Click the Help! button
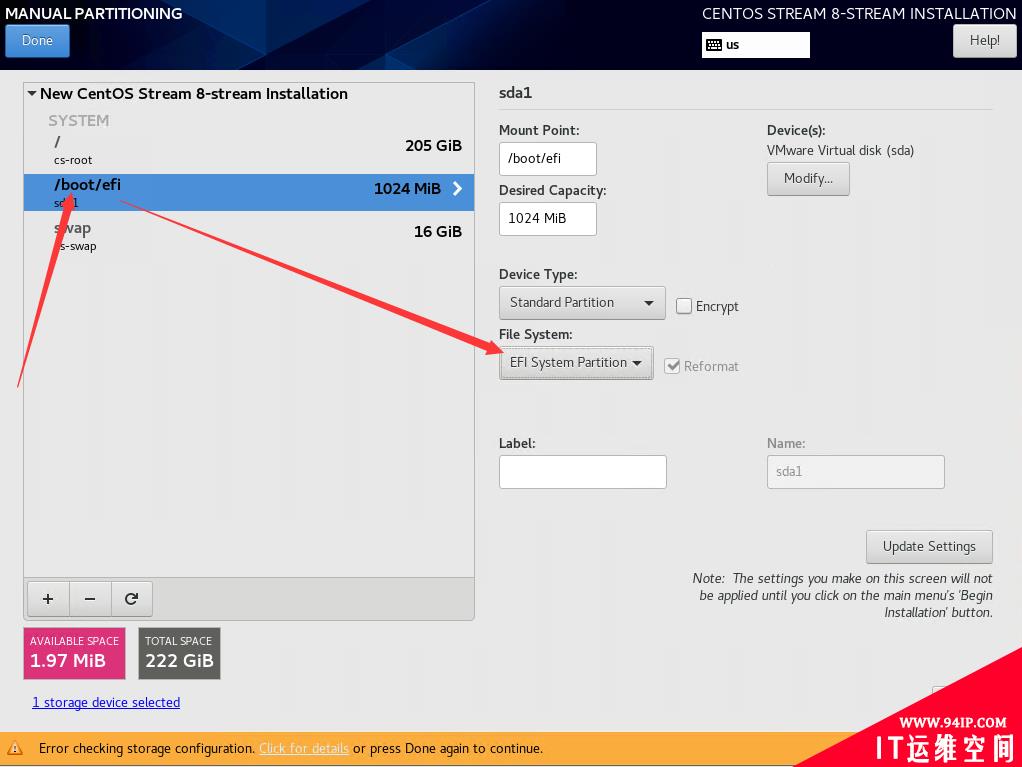Screen dimensions: 1022x767 click(984, 41)
